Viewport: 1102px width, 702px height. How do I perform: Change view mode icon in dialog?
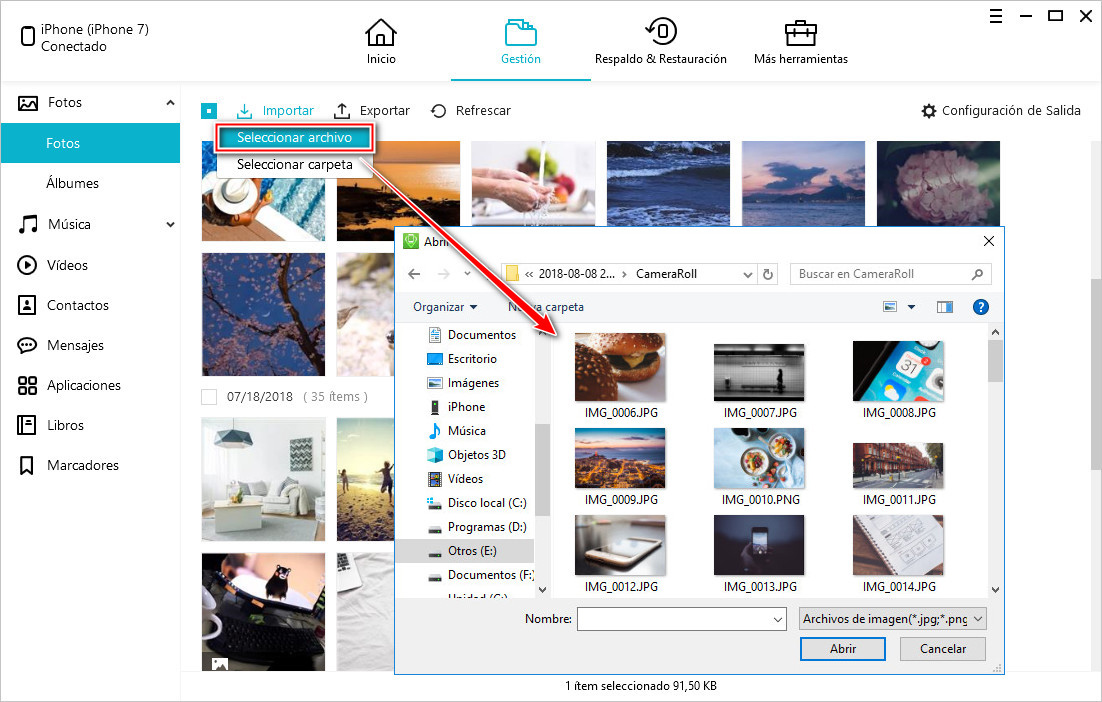890,307
